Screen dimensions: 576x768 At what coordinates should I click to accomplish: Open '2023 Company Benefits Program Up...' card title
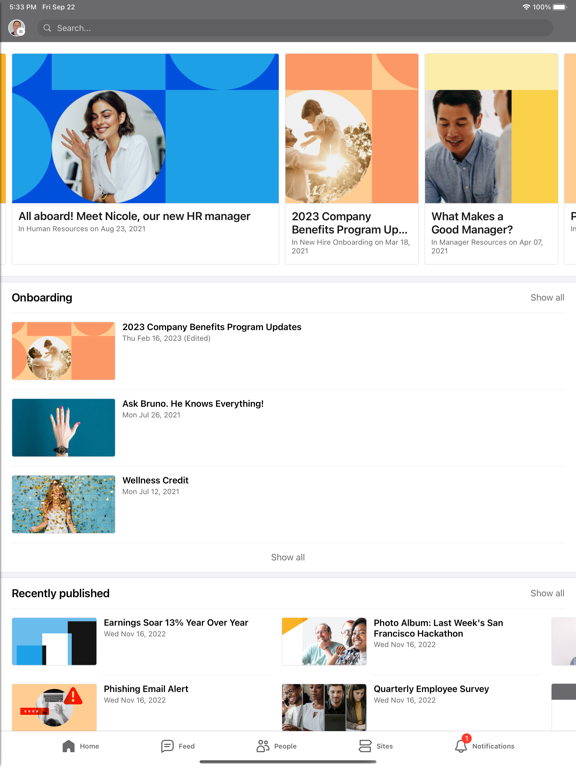click(350, 223)
